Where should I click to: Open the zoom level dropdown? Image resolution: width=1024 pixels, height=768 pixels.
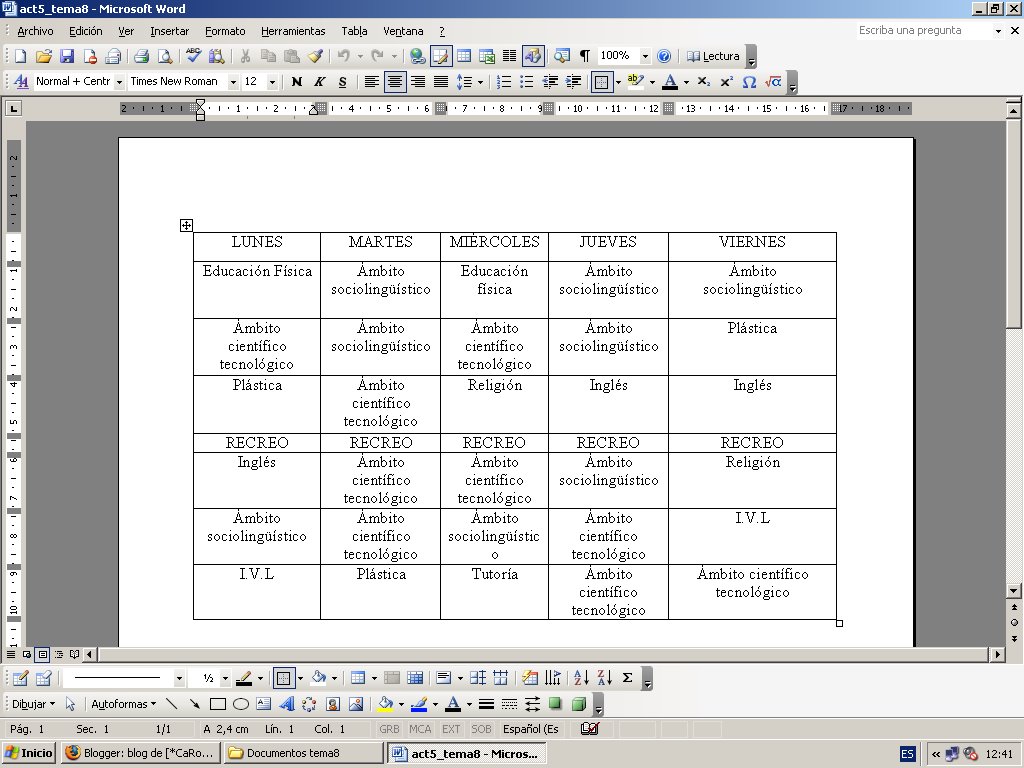point(645,56)
